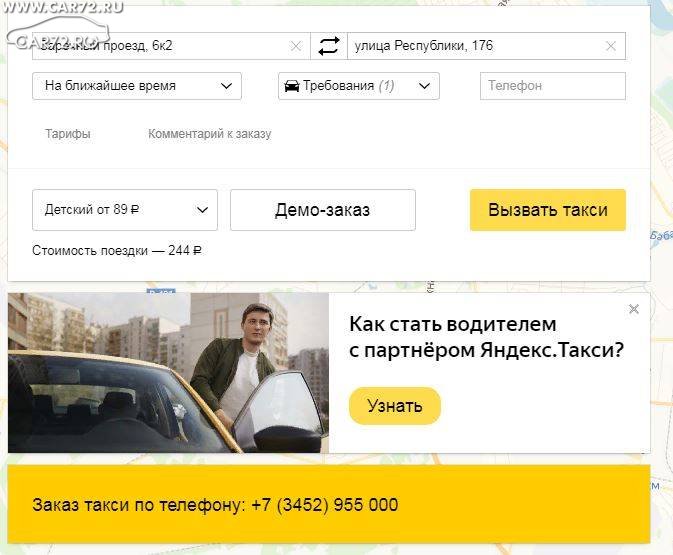Open the Требования dropdown arrow
This screenshot has width=673, height=555.
click(424, 86)
